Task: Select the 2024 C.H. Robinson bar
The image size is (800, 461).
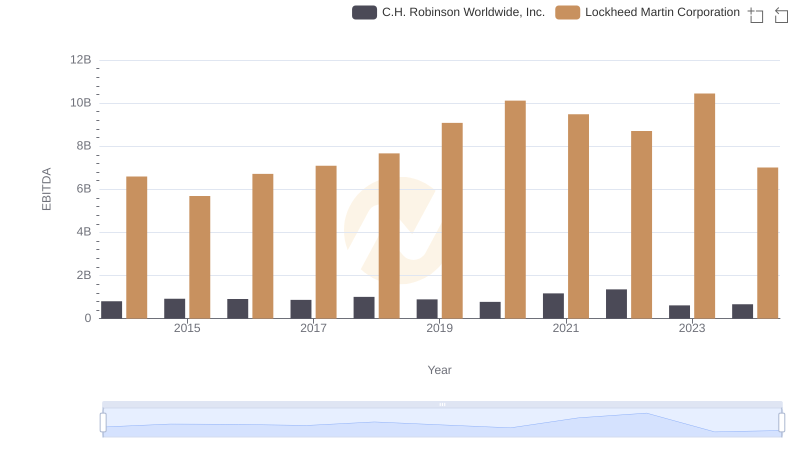Action: 742,312
